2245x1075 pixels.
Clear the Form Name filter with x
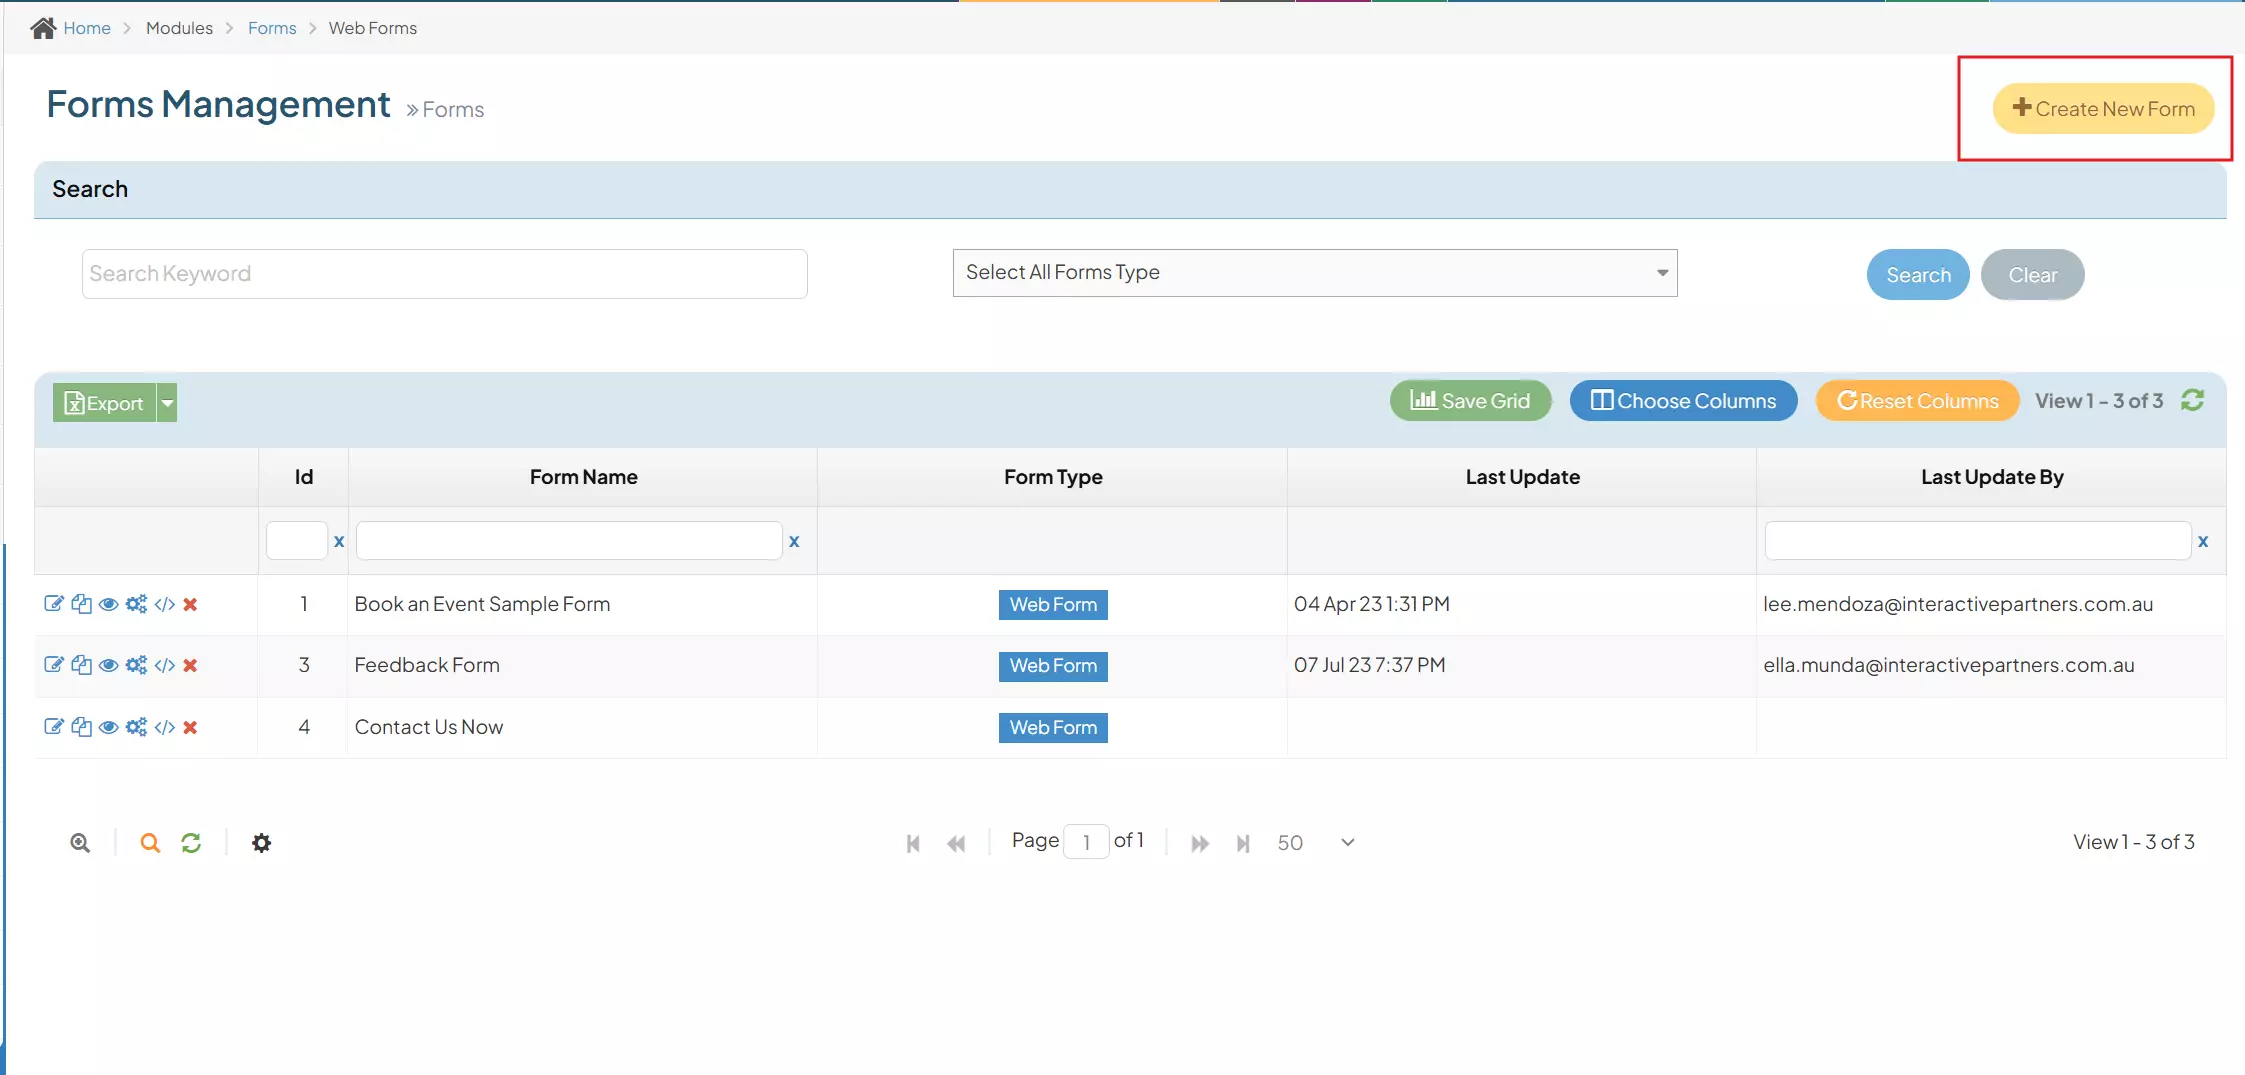(794, 540)
